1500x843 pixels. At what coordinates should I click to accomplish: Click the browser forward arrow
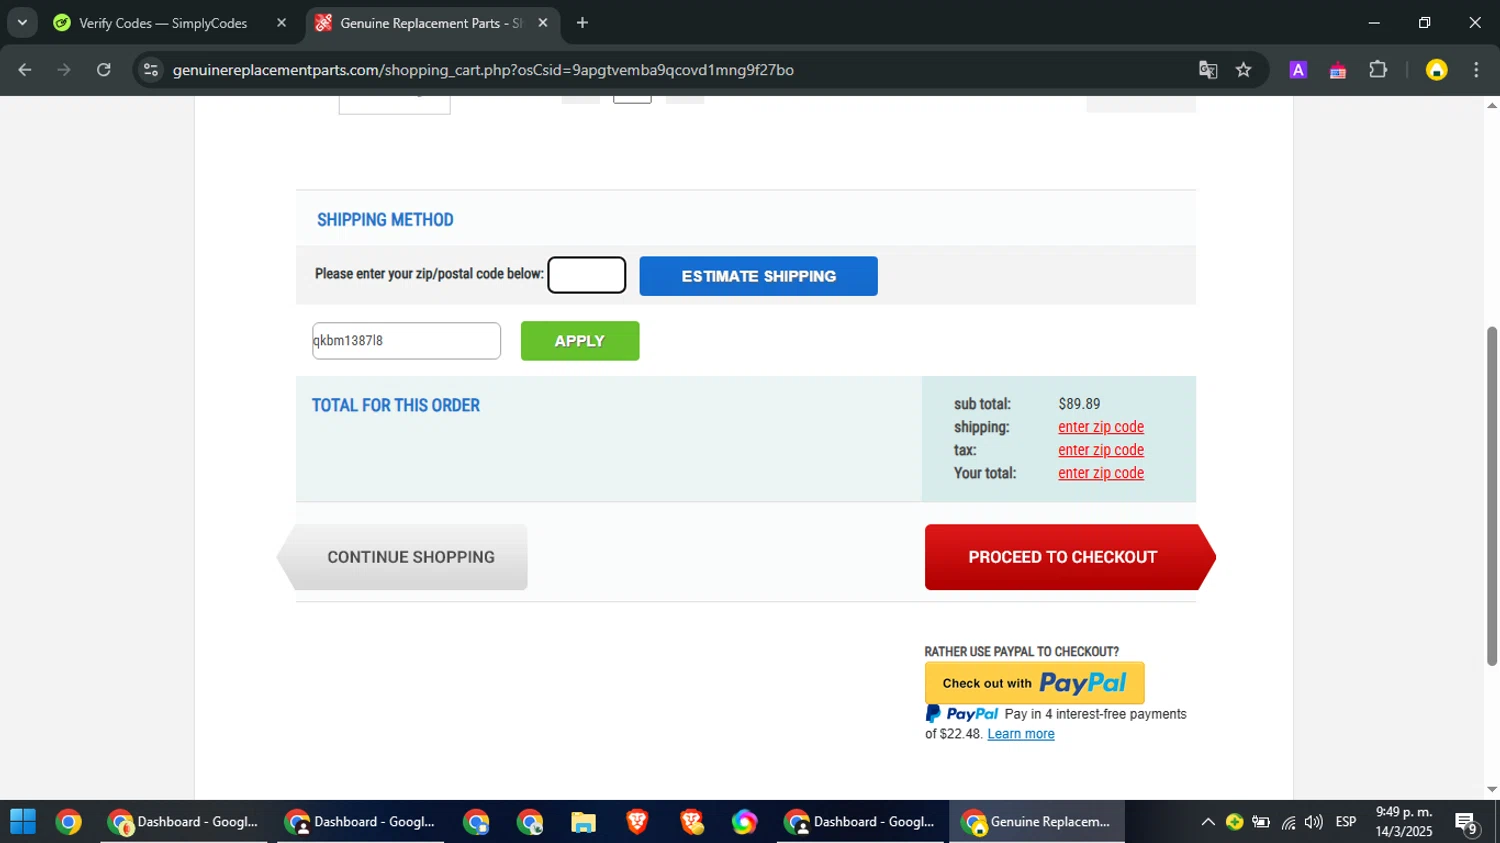pos(64,70)
